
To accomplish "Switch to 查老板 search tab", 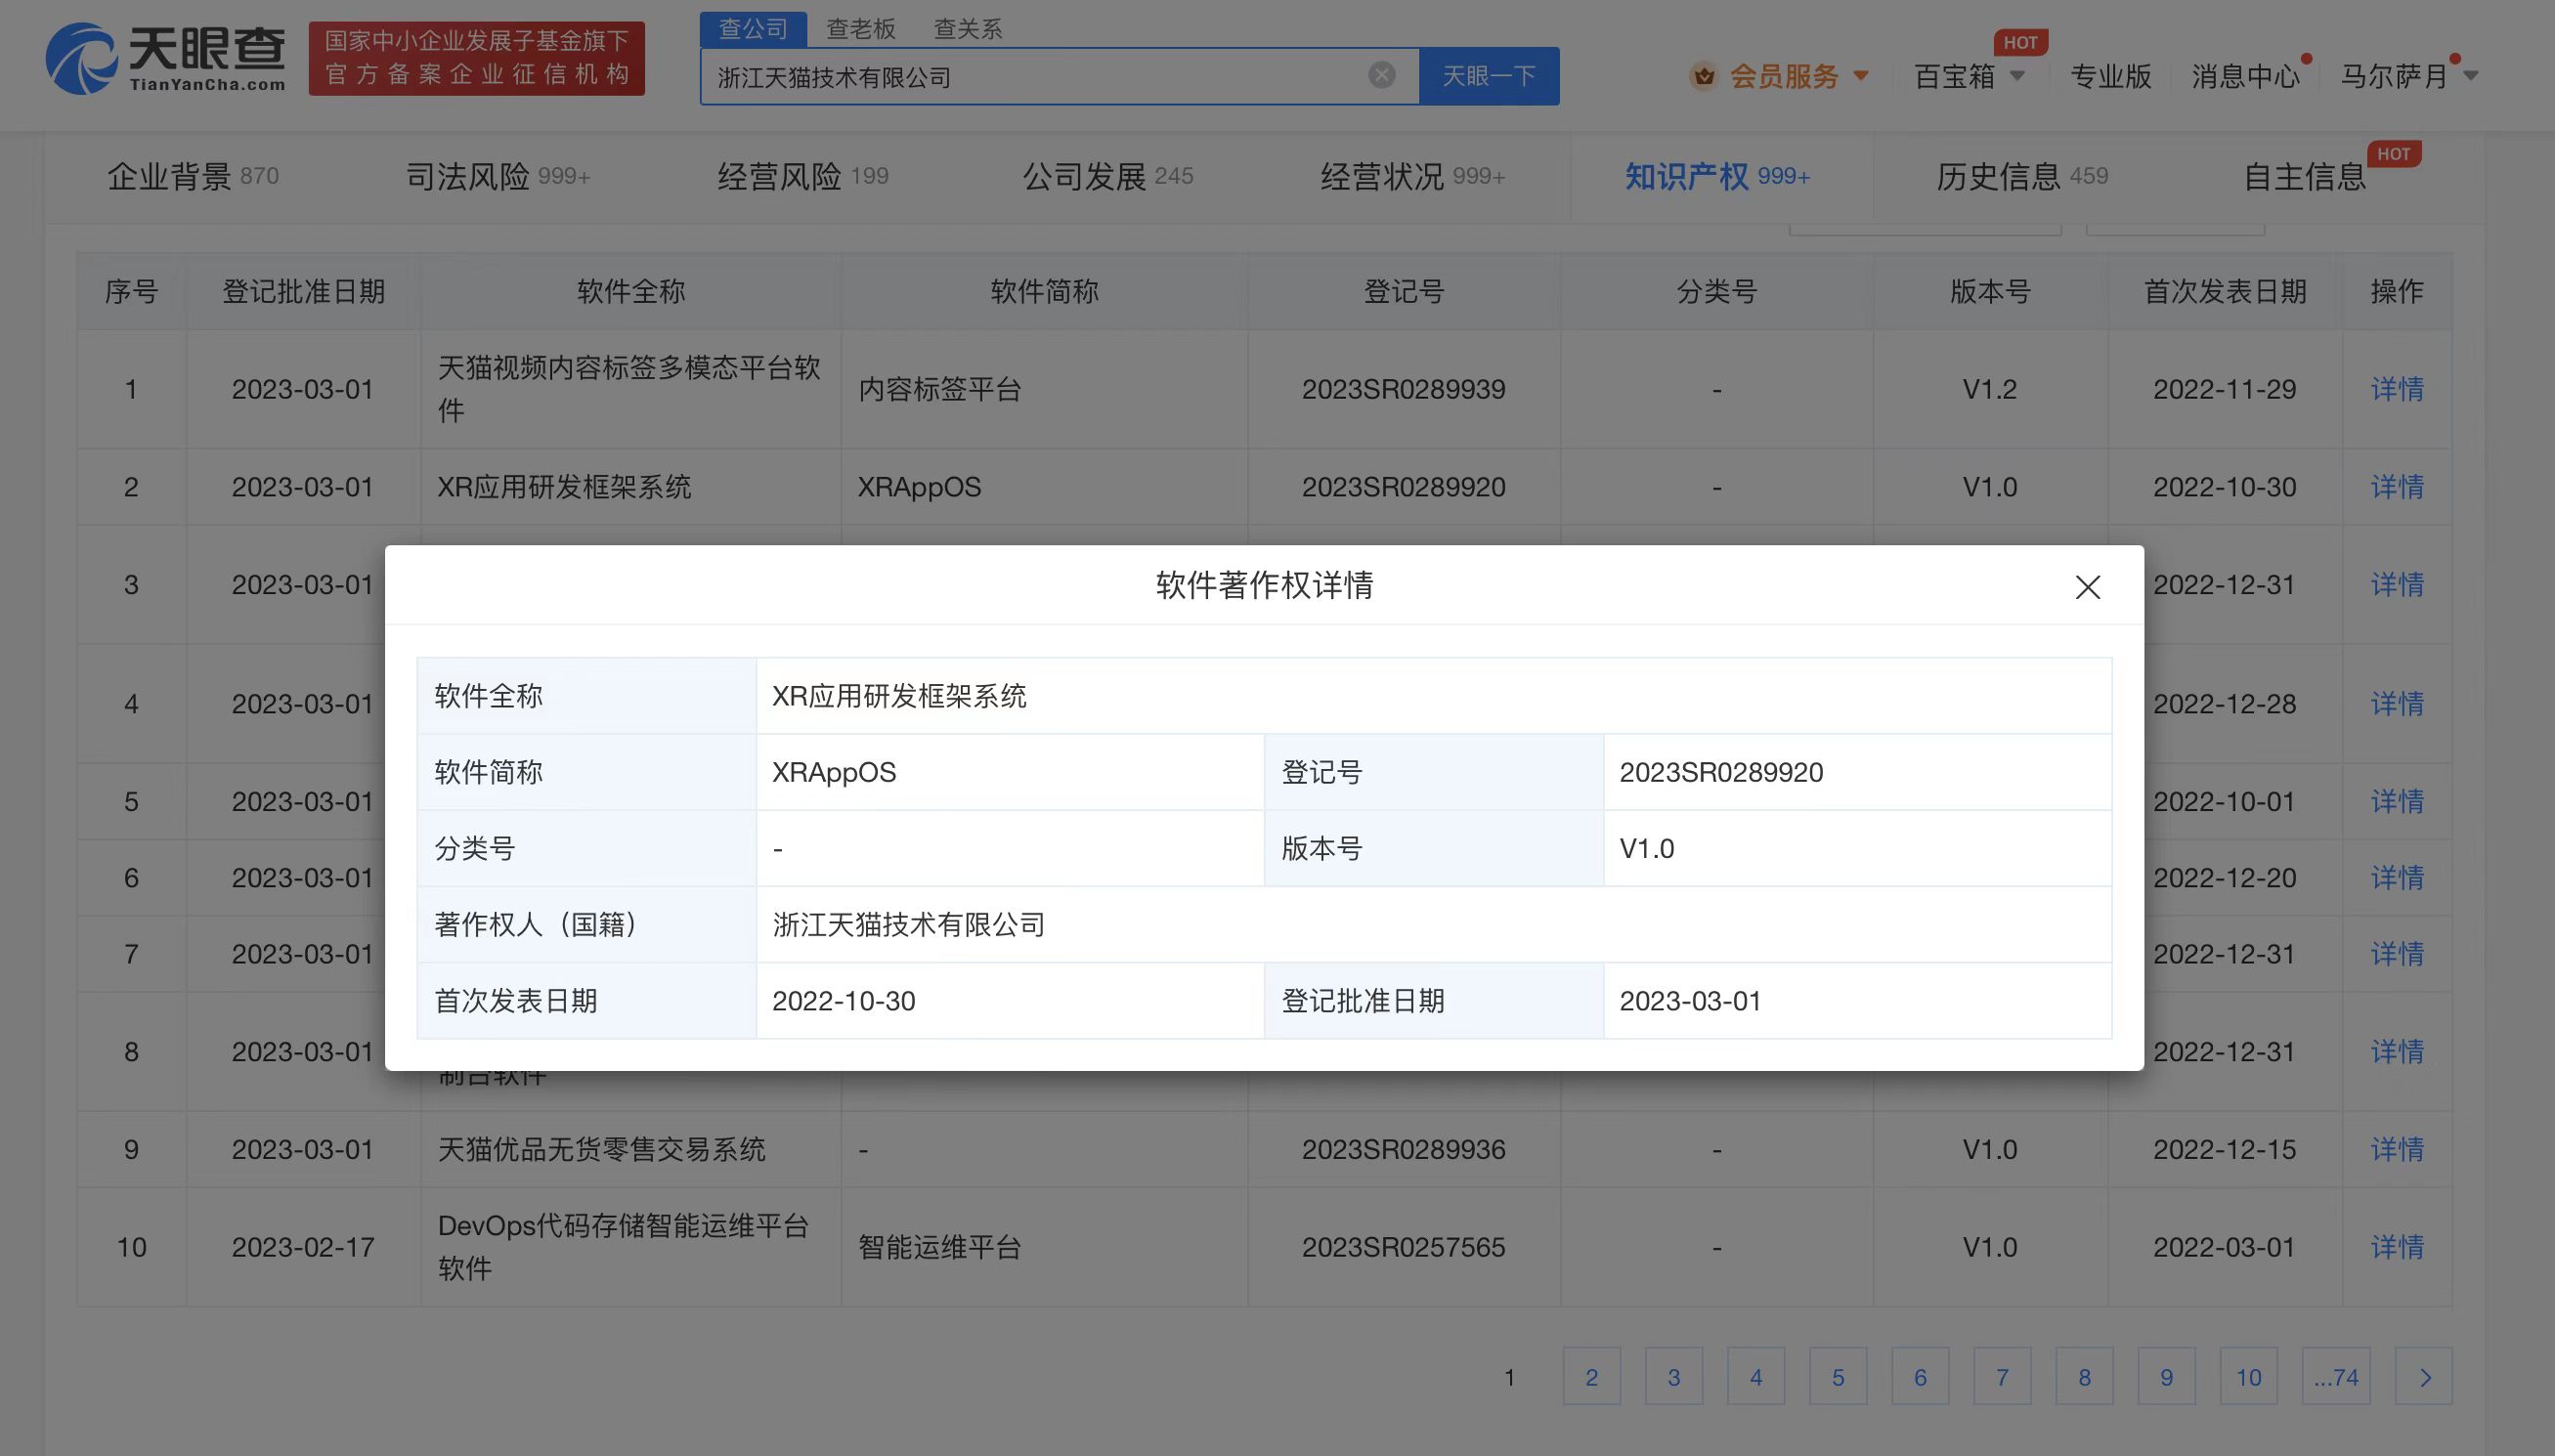I will [x=860, y=29].
